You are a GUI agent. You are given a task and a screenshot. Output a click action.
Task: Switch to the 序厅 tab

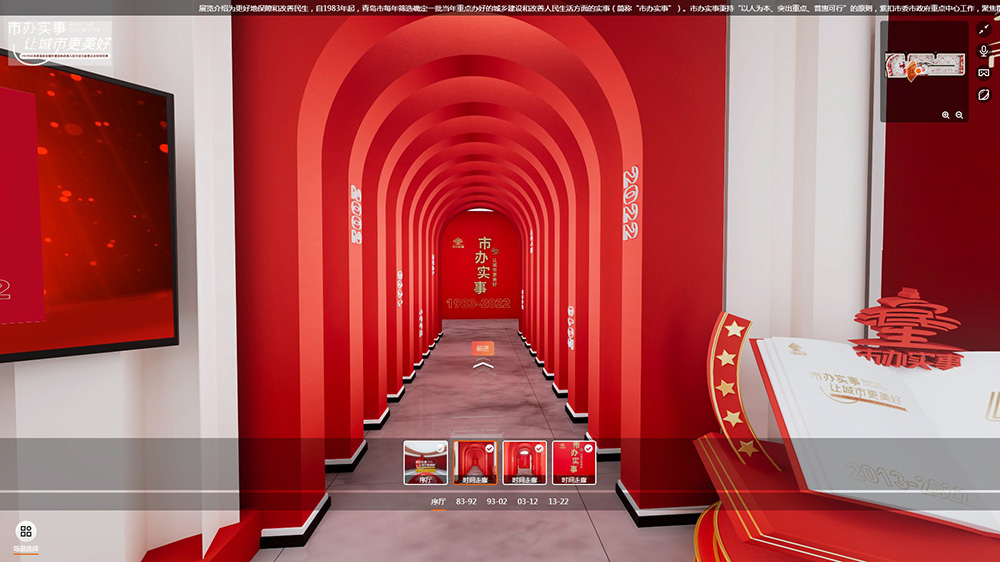pyautogui.click(x=438, y=501)
